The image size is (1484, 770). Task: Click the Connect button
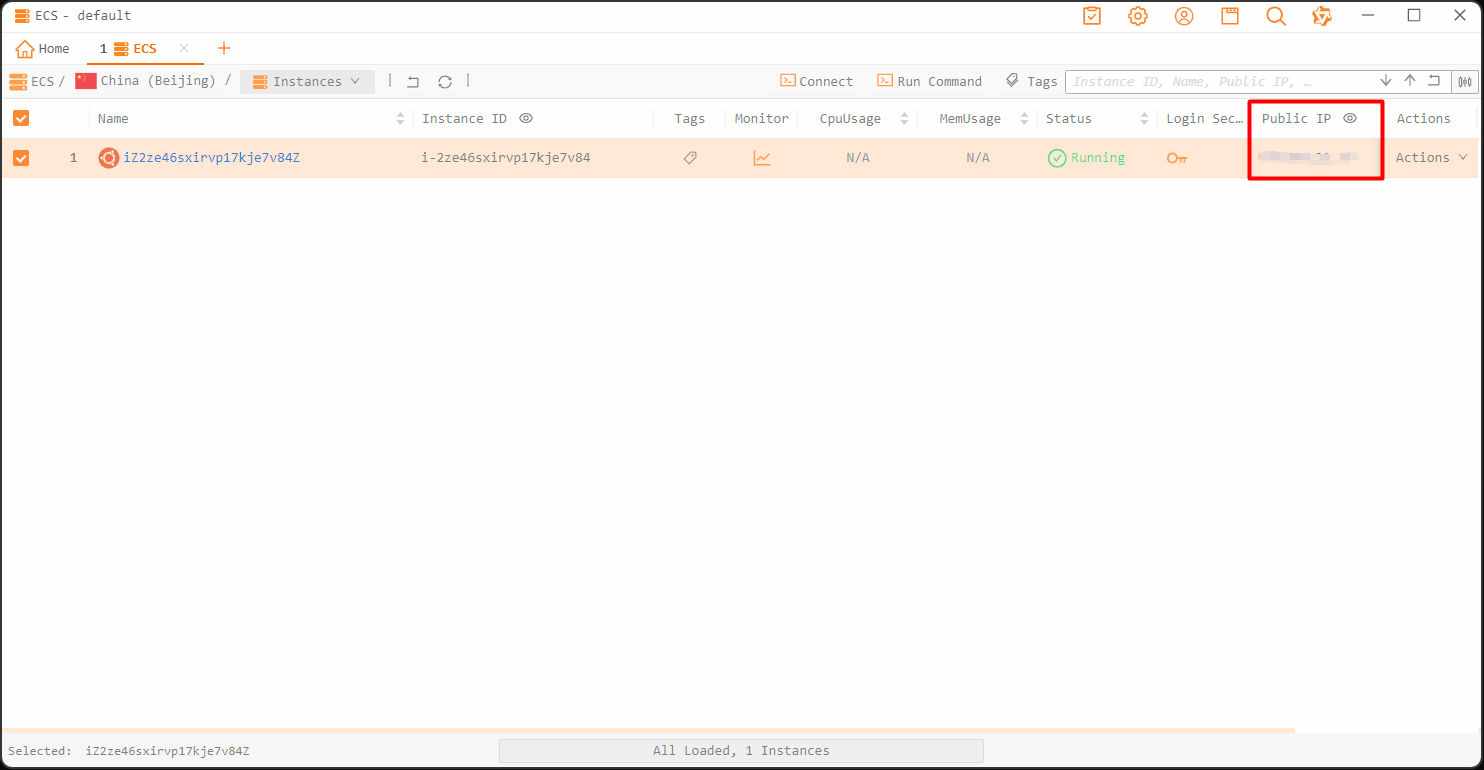pos(816,82)
